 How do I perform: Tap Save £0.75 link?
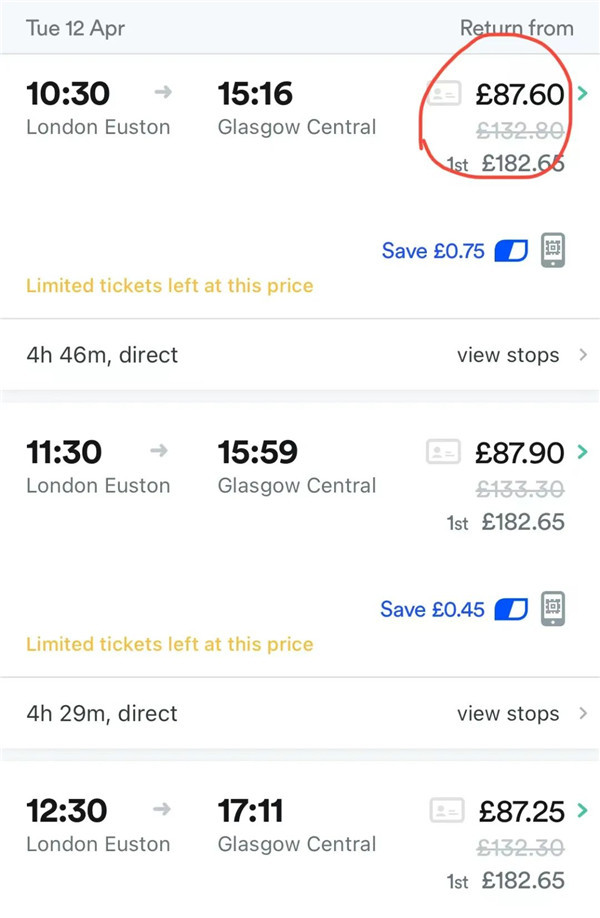tap(433, 251)
